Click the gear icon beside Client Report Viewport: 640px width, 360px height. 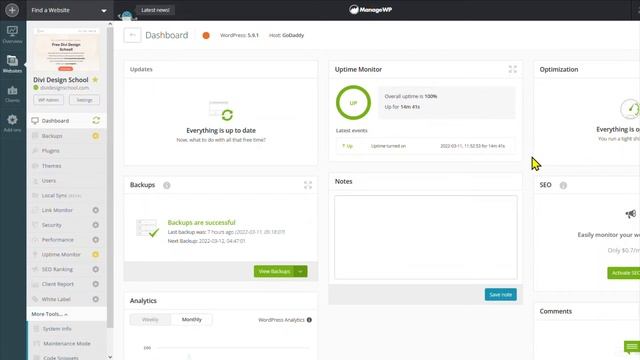click(96, 284)
